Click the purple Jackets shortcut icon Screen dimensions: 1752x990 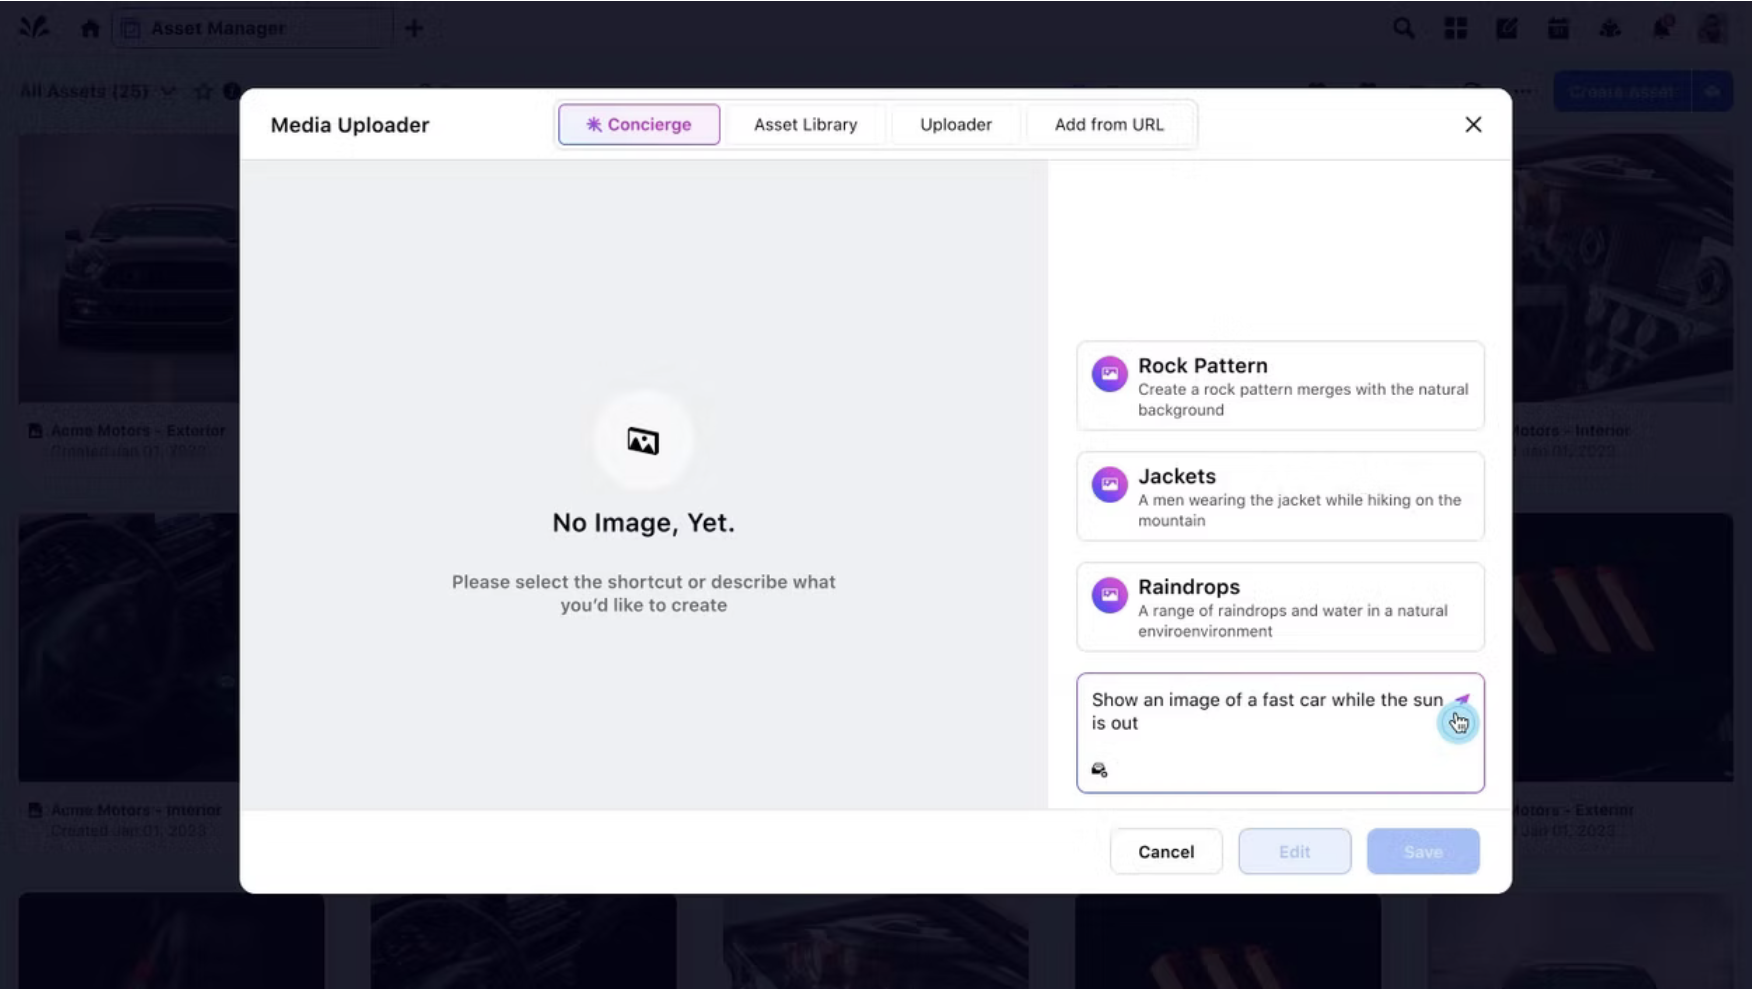tap(1109, 485)
